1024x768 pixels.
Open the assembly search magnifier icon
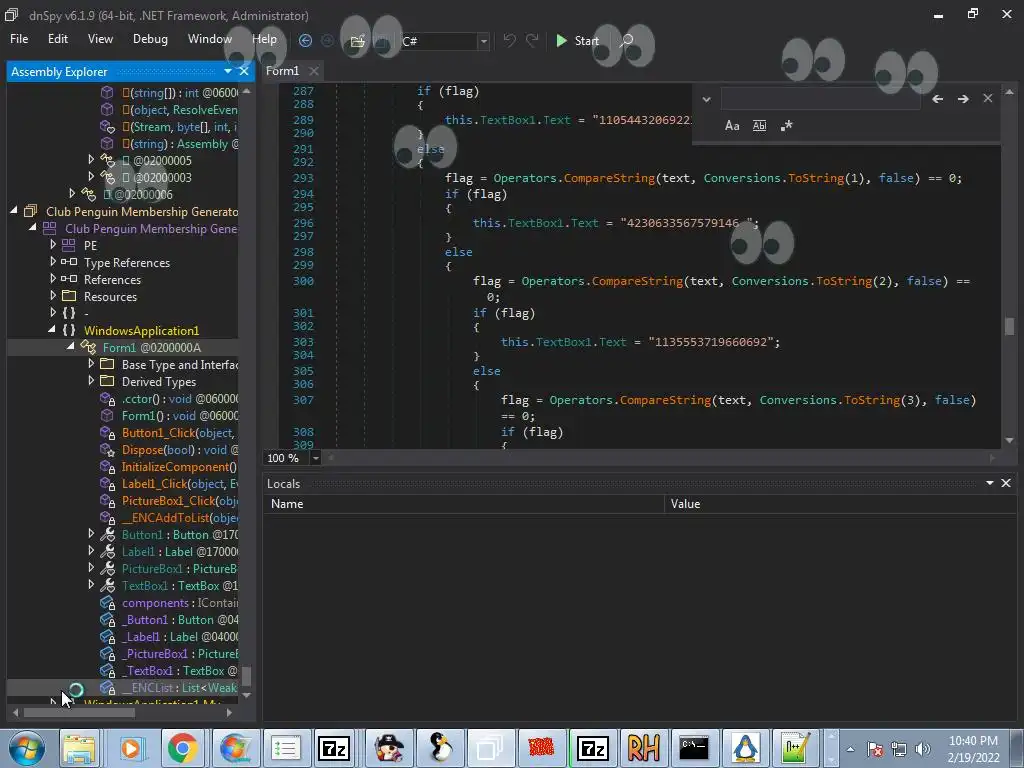coord(626,40)
